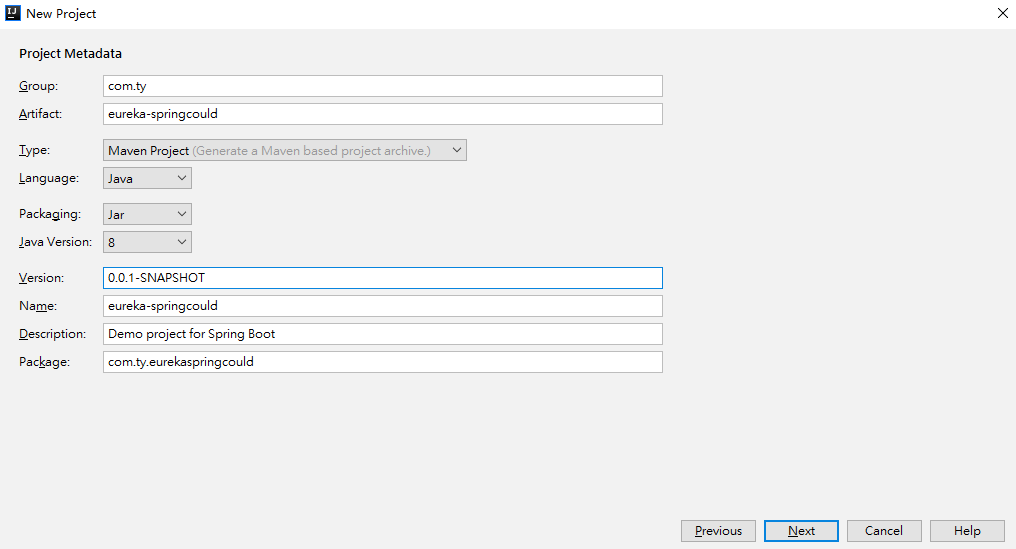The width and height of the screenshot is (1016, 549).
Task: Focus the Group field containing com.ty
Action: [x=382, y=86]
